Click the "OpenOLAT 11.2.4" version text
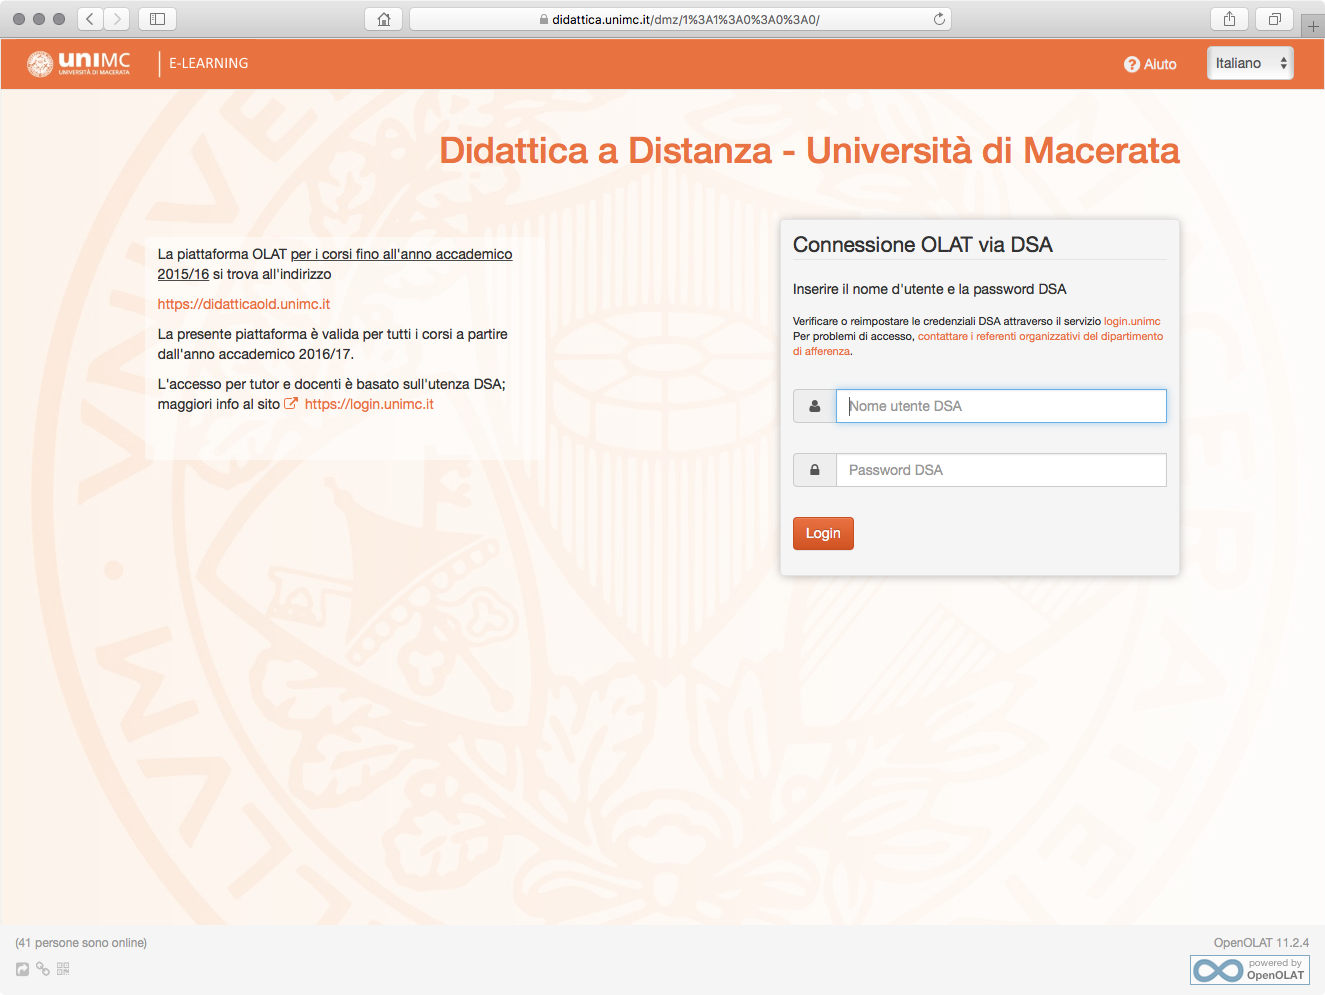1325x995 pixels. [x=1261, y=943]
